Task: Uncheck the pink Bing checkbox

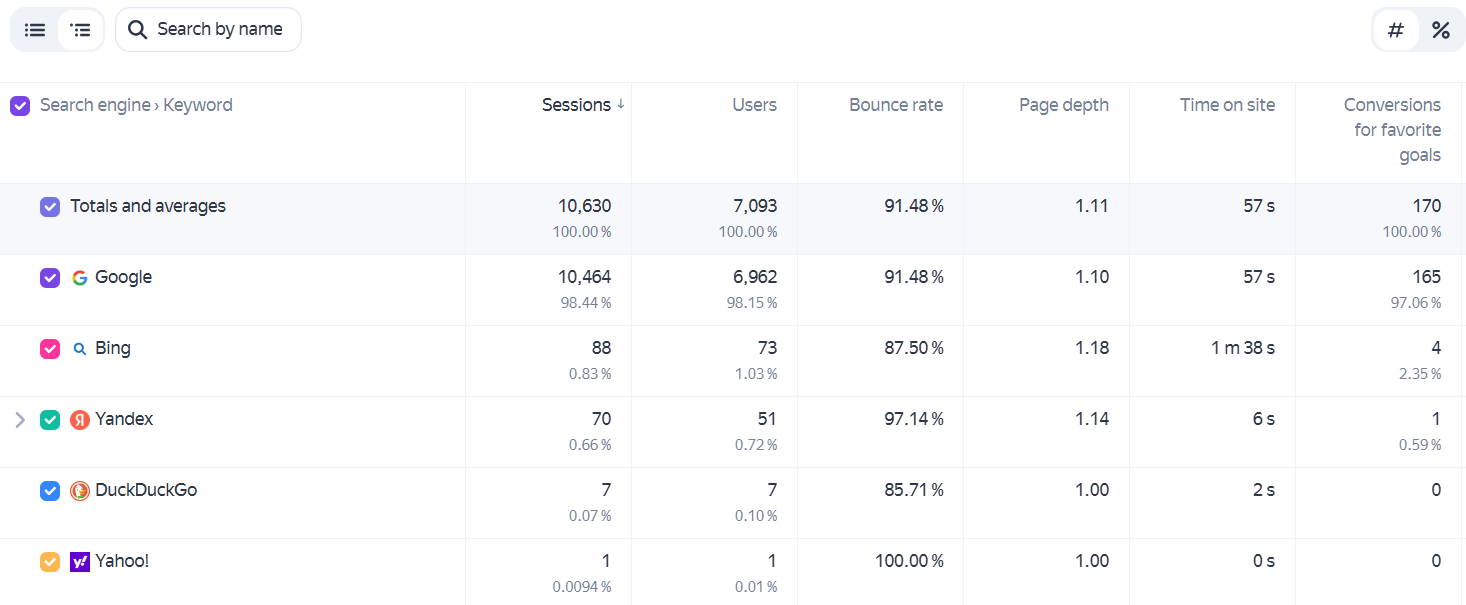Action: click(x=50, y=349)
